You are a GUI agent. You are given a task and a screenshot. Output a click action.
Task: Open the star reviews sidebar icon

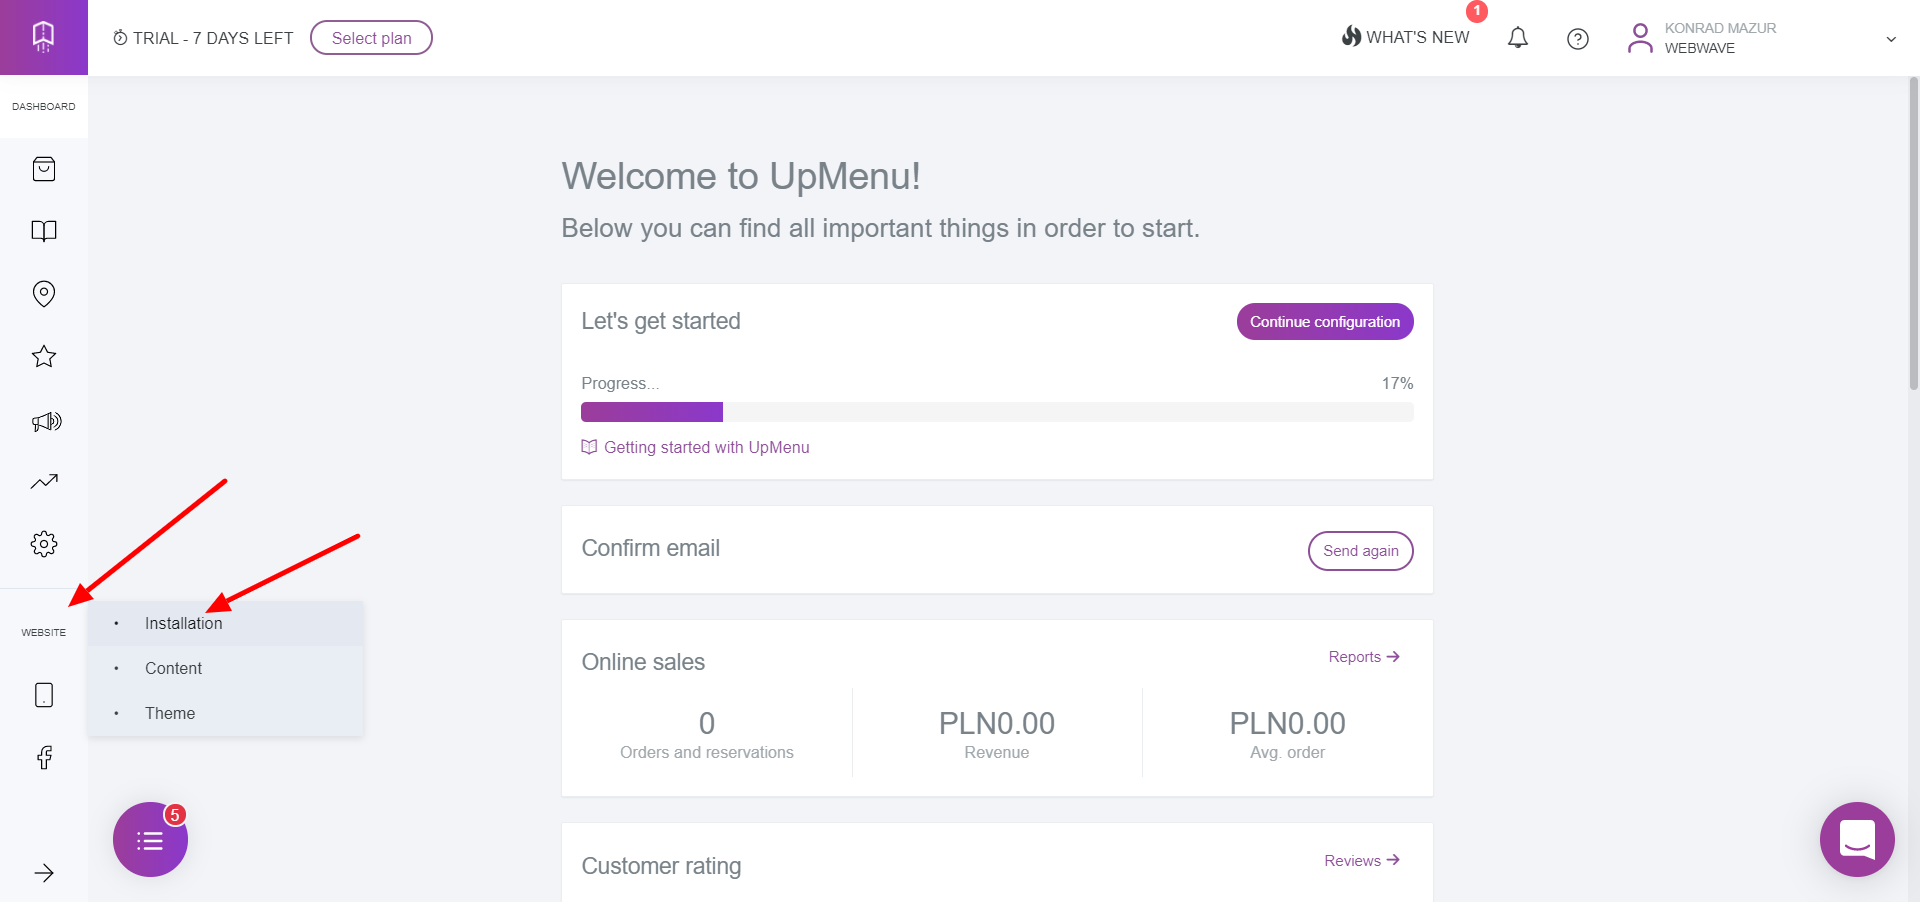pos(44,357)
